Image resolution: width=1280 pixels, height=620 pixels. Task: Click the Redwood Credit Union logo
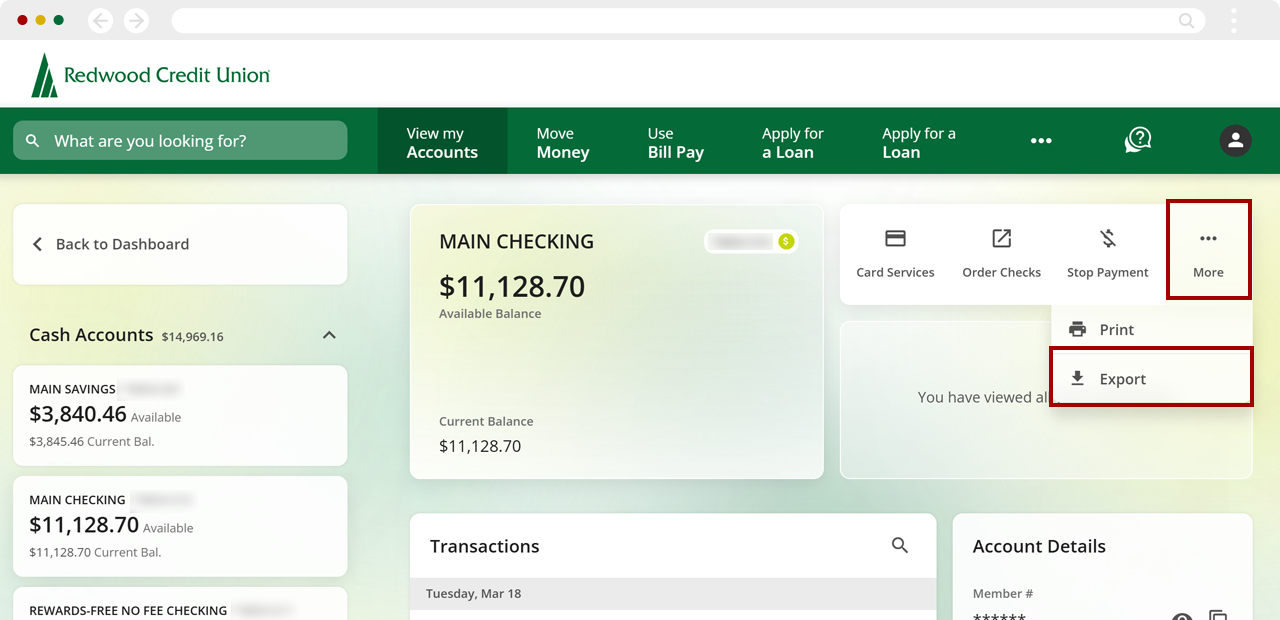pos(151,75)
